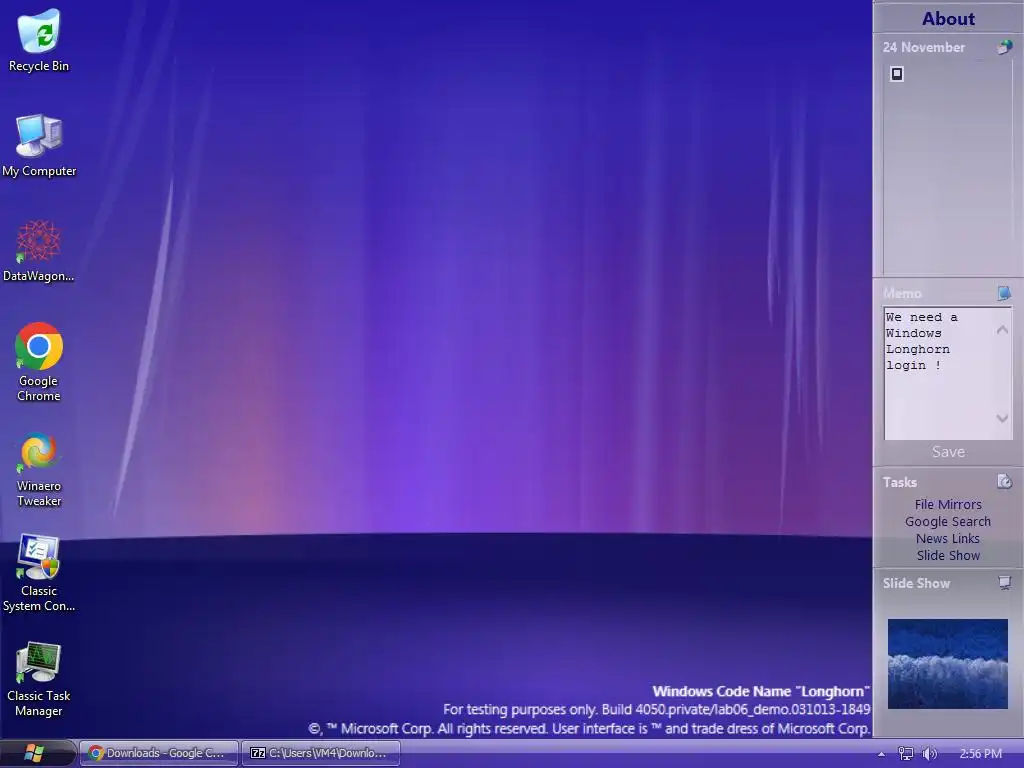Click the Memo scrollbar down arrow
The image size is (1024, 768).
click(1002, 418)
